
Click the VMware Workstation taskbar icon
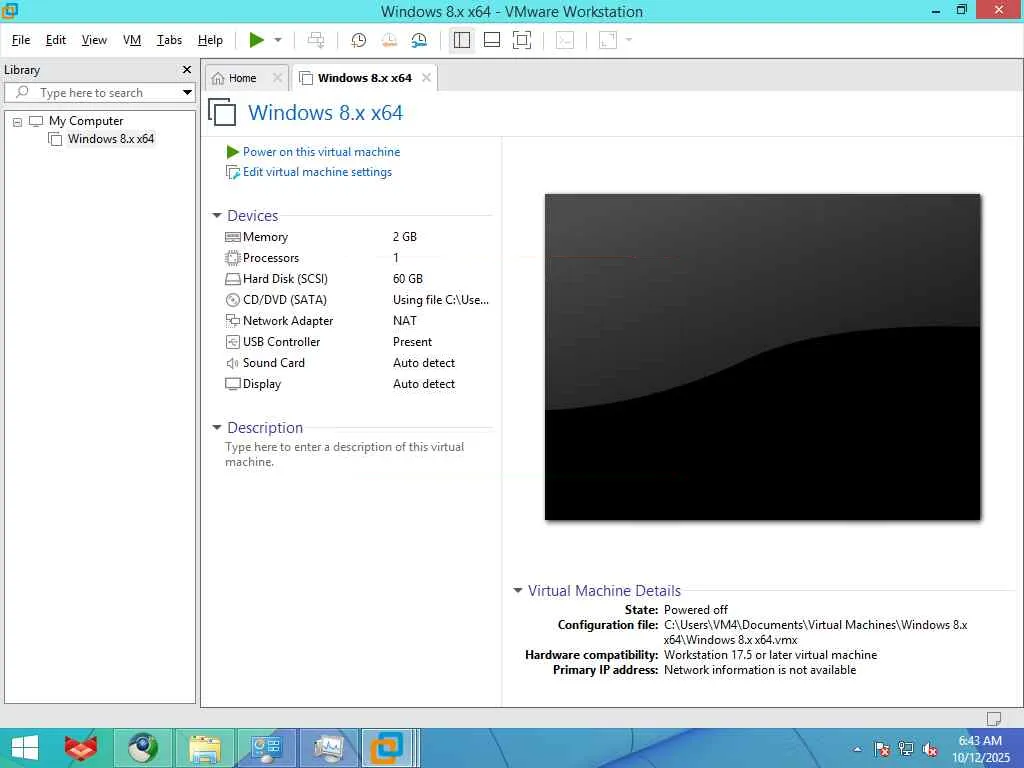coord(387,748)
